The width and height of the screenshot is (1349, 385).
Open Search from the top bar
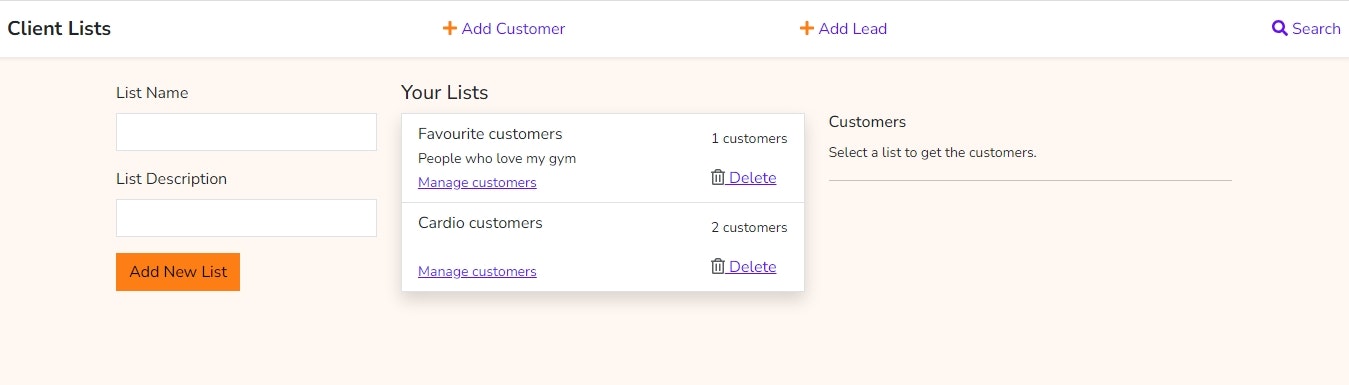pyautogui.click(x=1306, y=29)
